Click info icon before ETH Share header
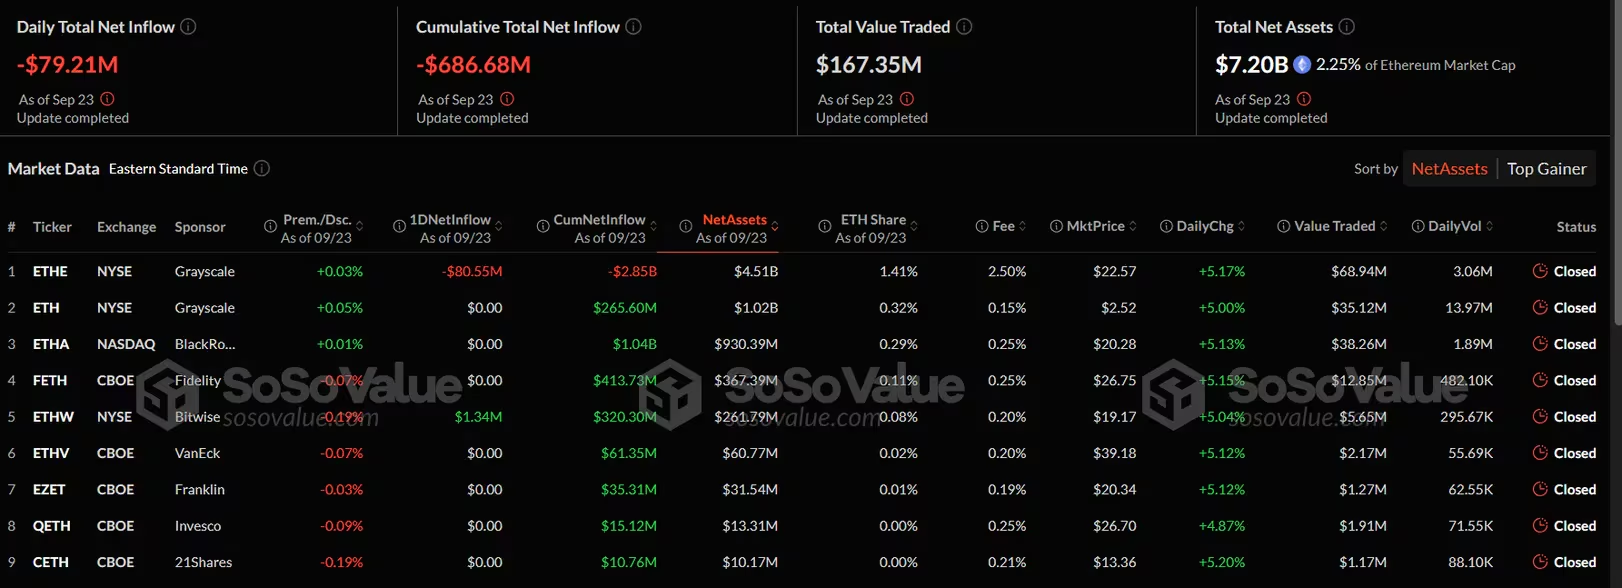This screenshot has height=588, width=1622. 825,227
